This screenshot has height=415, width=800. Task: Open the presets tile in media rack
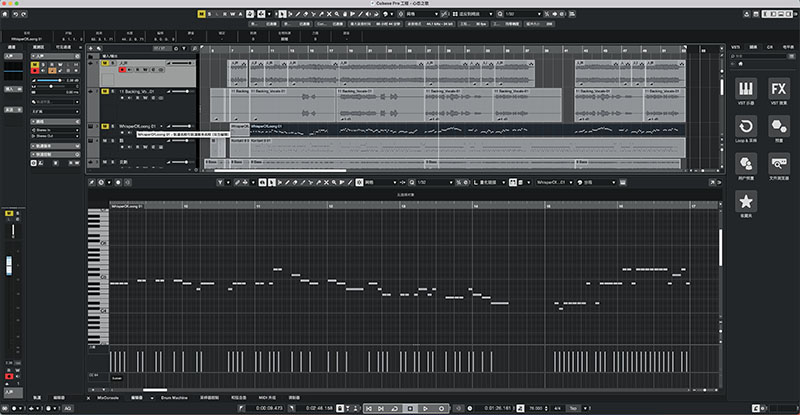pos(779,126)
